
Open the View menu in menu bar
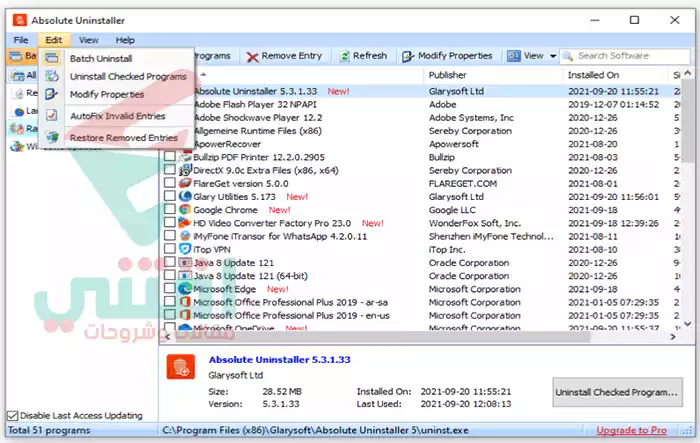88,40
